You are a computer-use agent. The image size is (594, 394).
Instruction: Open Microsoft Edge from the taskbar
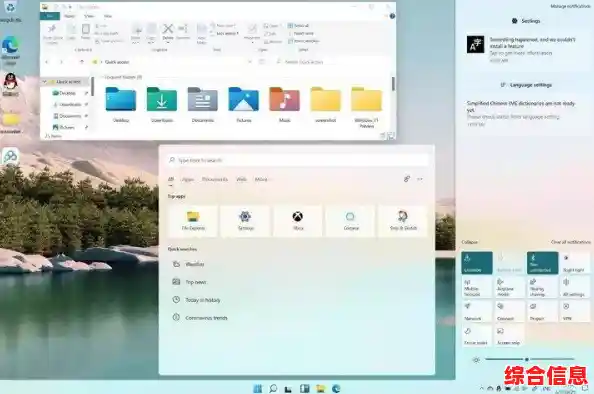(336, 388)
